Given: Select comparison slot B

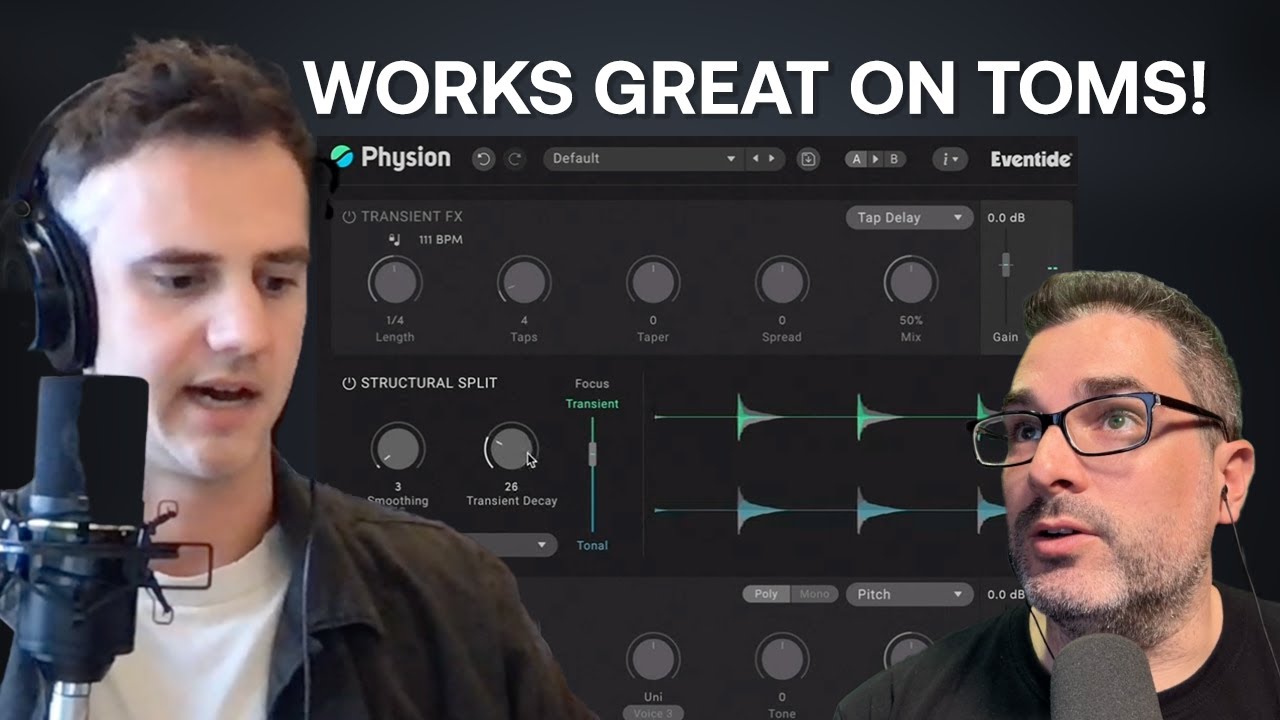Looking at the screenshot, I should coord(893,159).
